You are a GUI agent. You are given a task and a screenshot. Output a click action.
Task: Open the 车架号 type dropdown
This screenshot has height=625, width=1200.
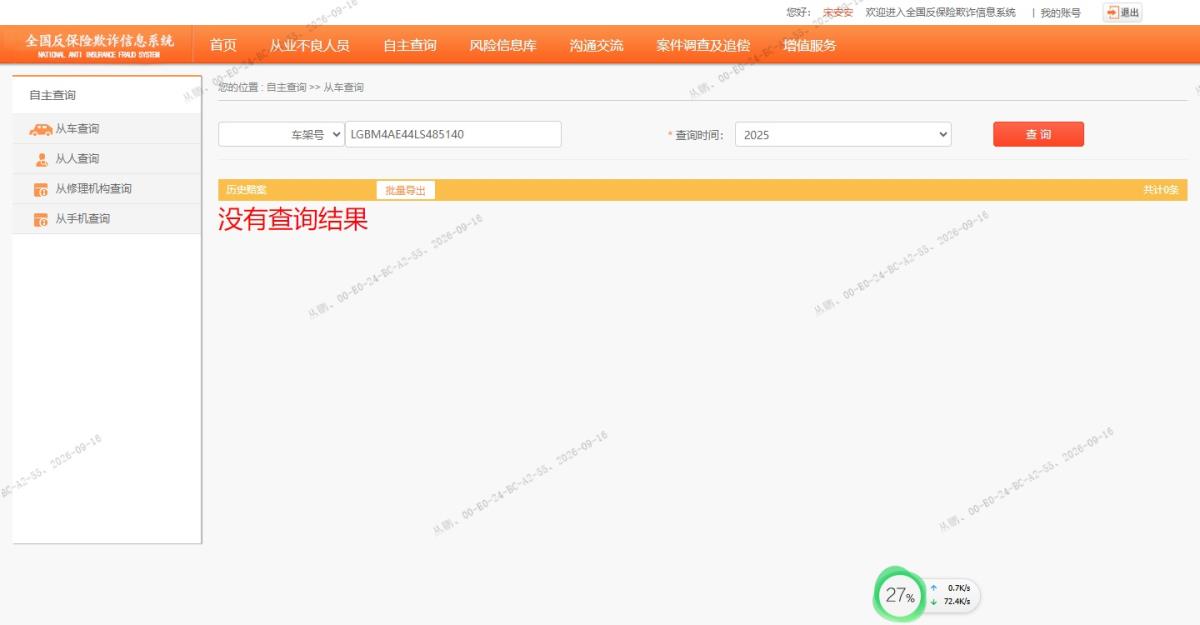281,134
